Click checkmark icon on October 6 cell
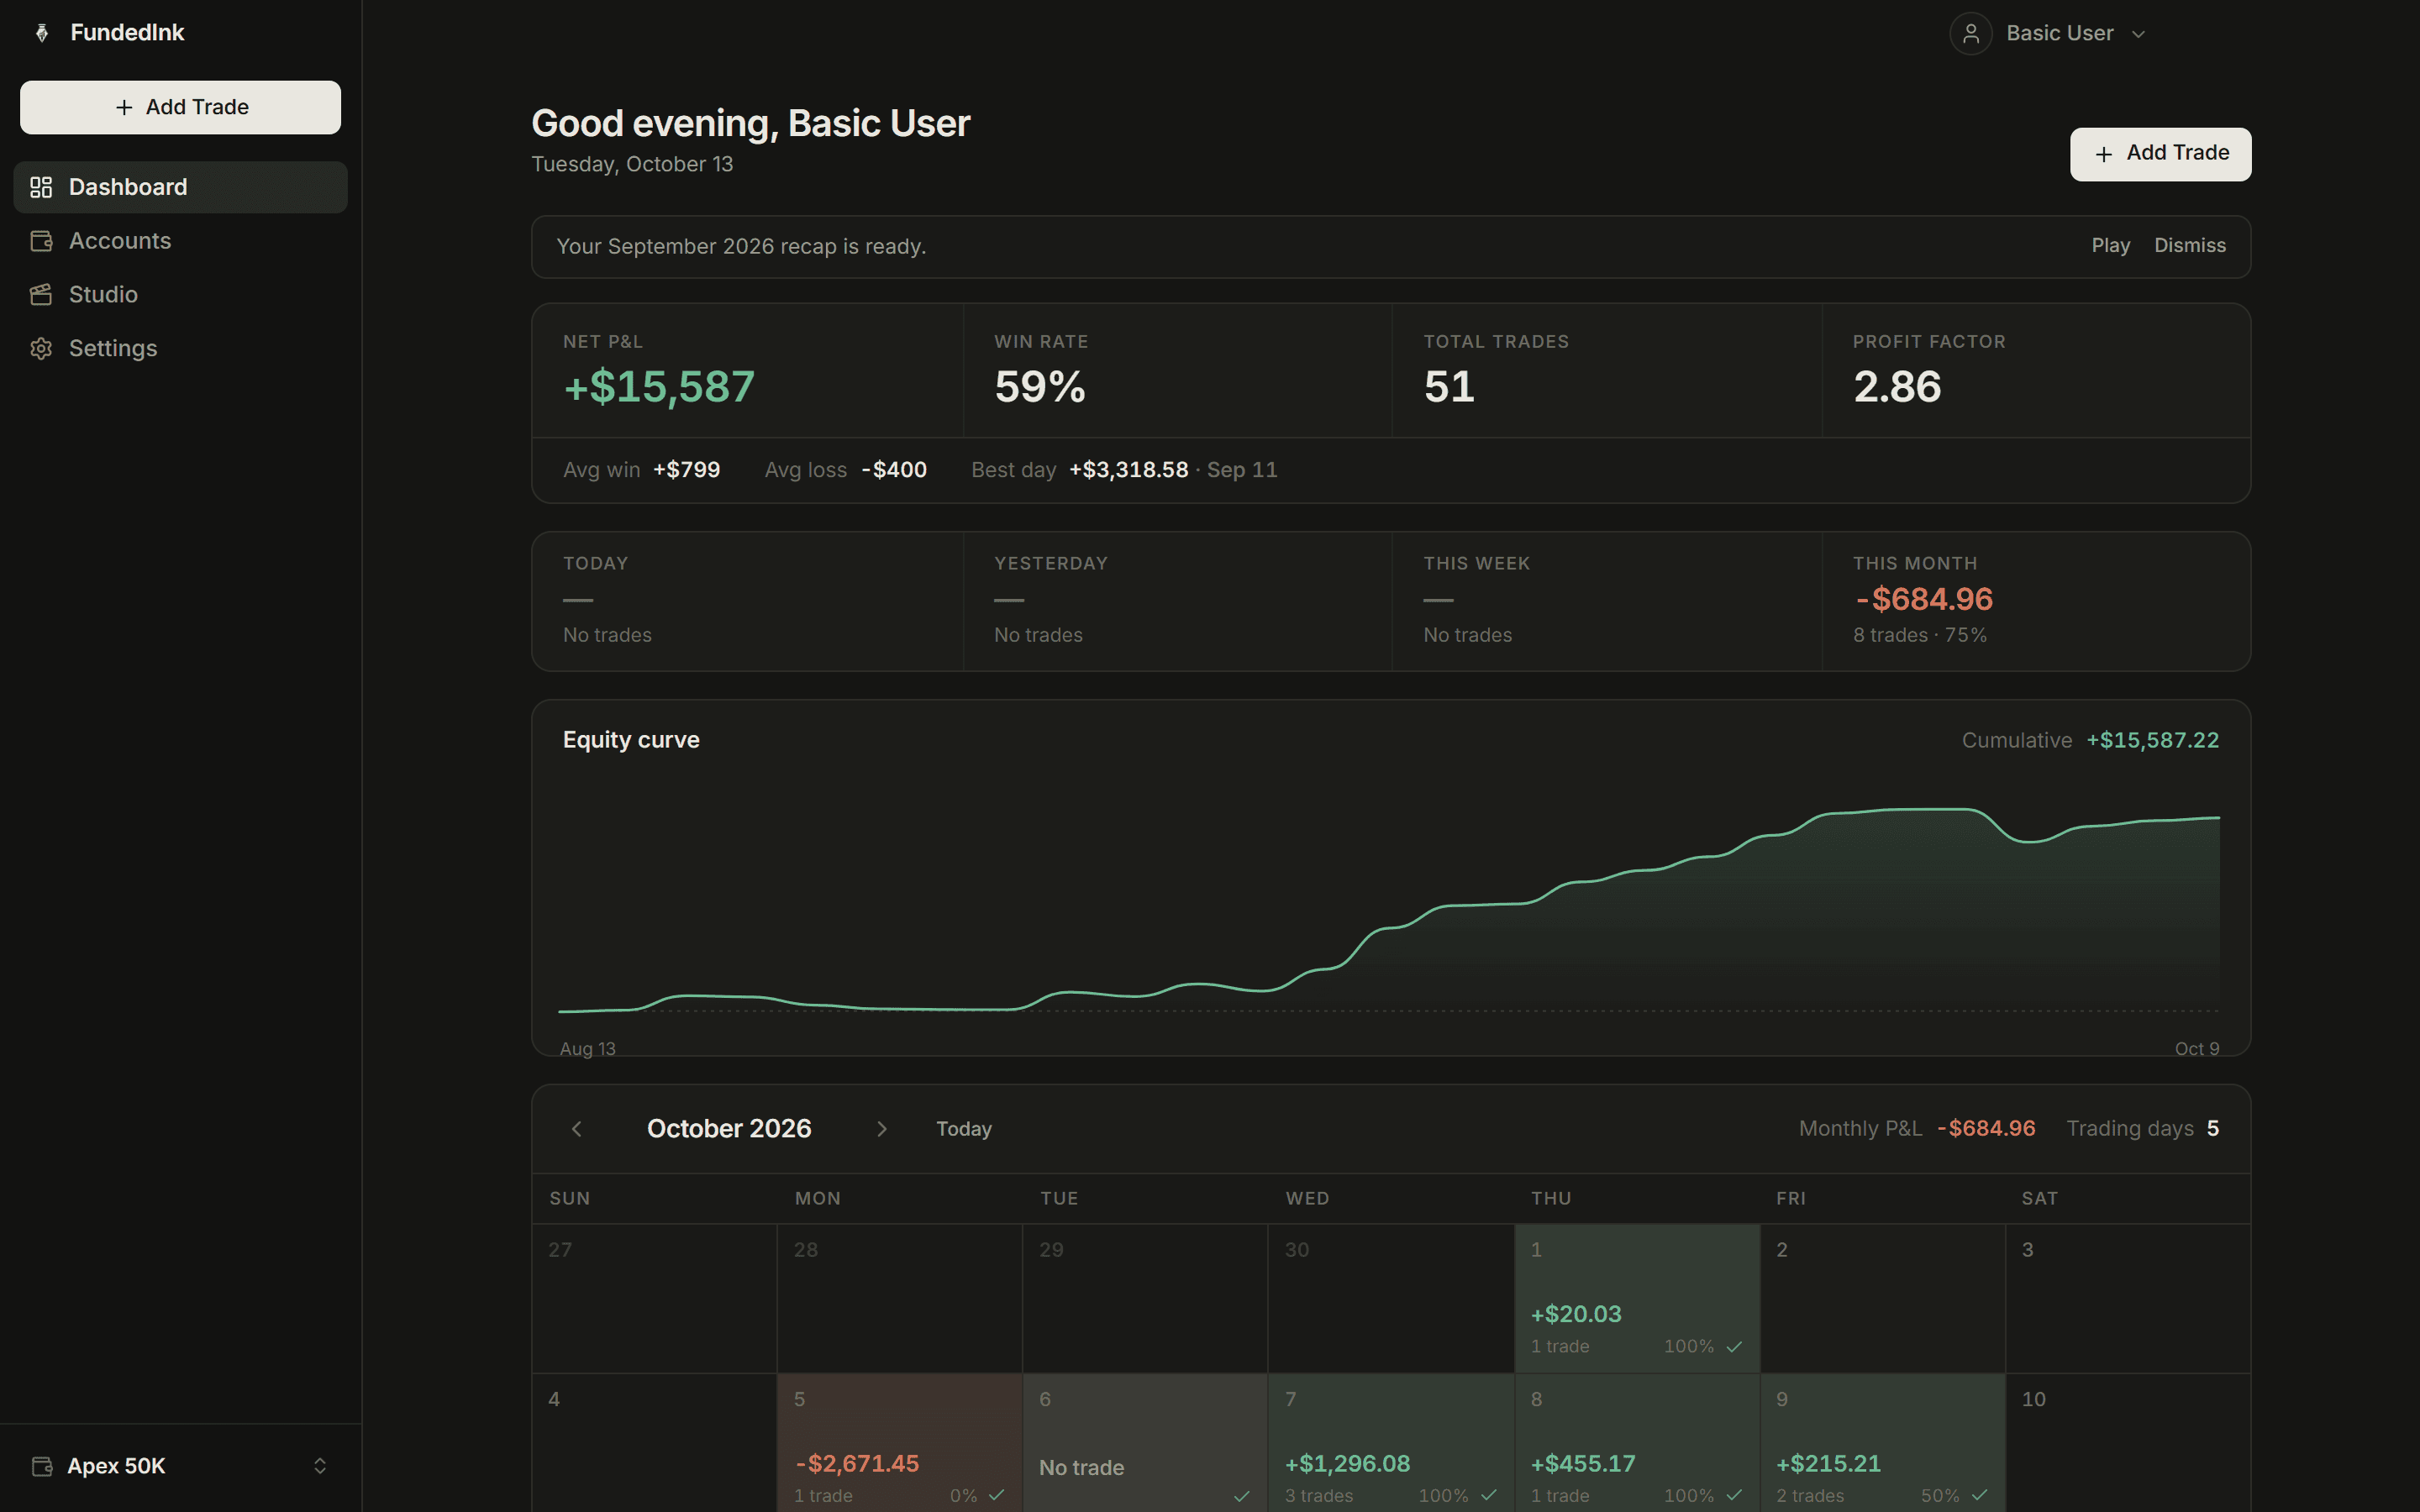This screenshot has width=2420, height=1512. click(1242, 1495)
